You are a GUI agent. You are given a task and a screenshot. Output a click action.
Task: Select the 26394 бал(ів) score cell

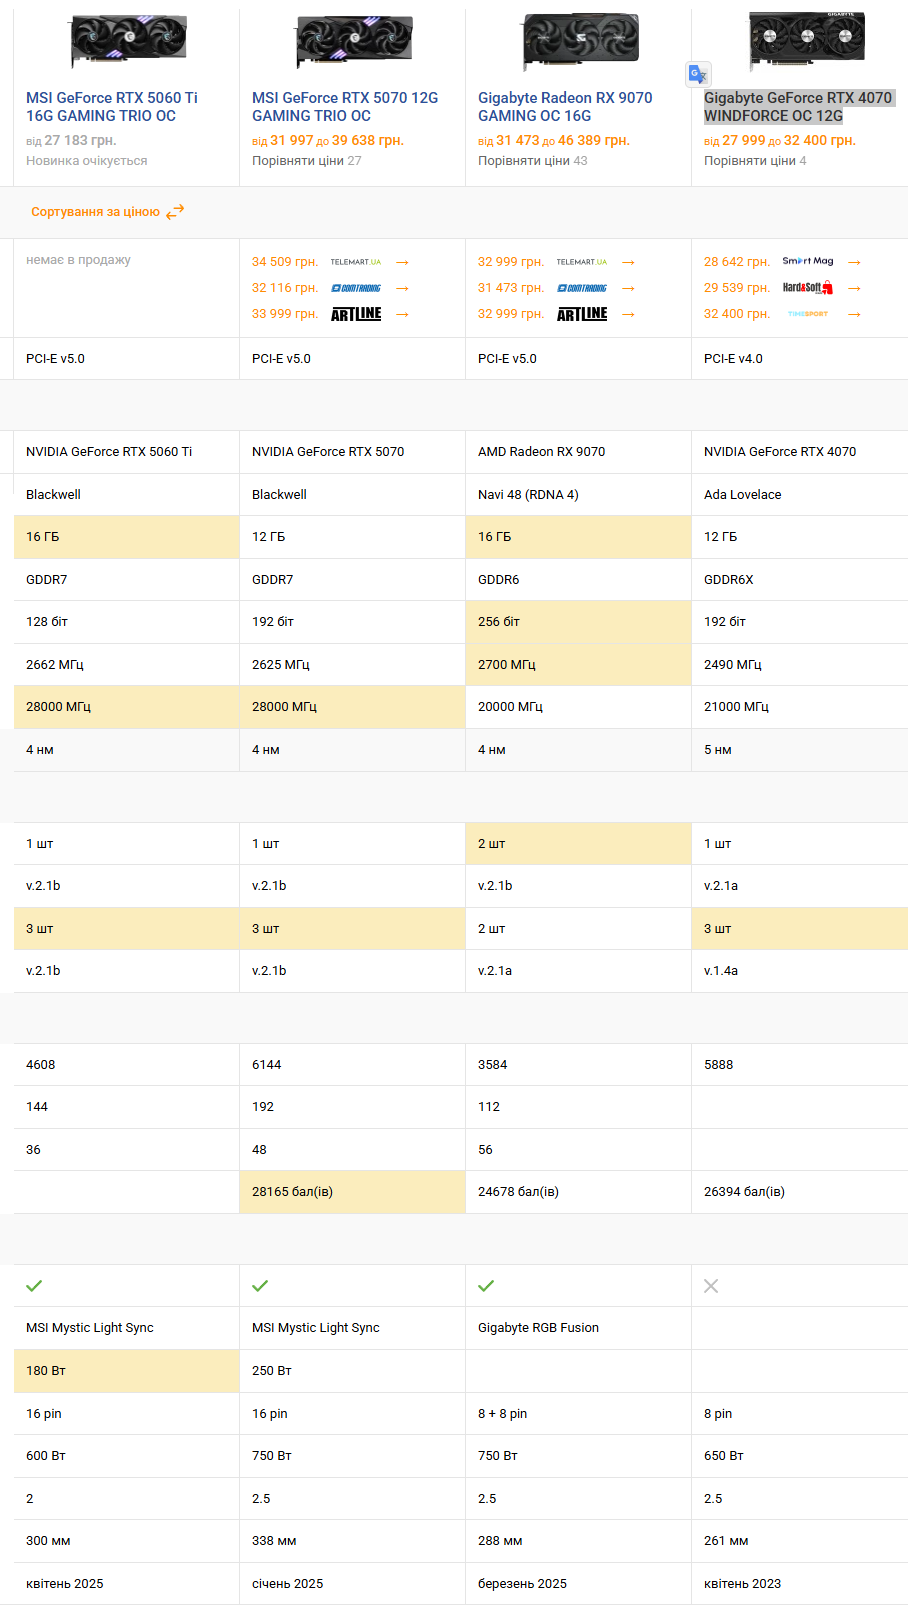click(x=800, y=1192)
